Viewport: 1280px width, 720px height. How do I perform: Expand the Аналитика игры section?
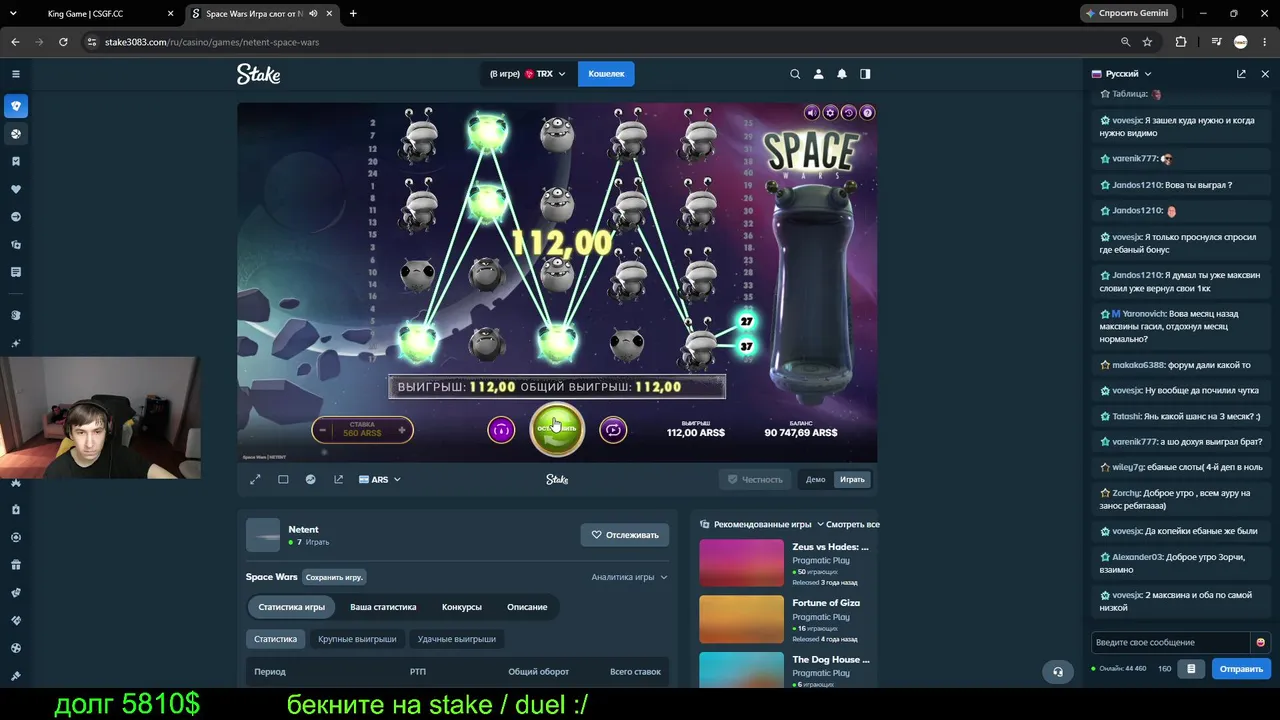pos(629,577)
